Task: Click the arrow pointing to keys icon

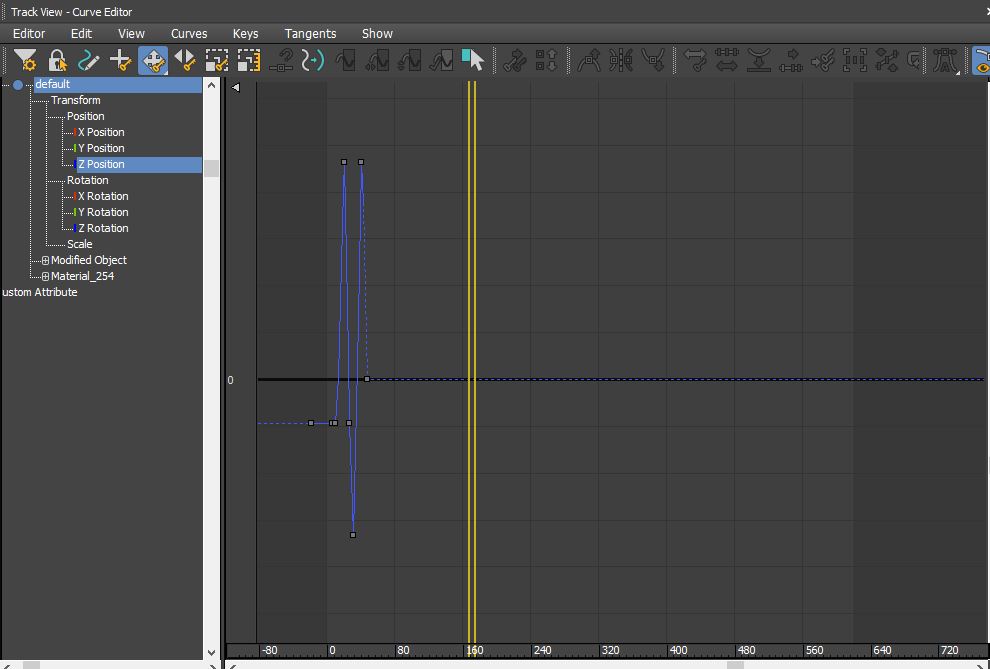Action: click(x=823, y=61)
